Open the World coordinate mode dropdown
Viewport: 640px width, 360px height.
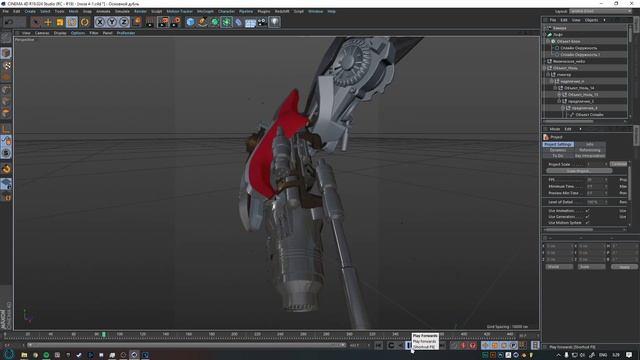(559, 267)
